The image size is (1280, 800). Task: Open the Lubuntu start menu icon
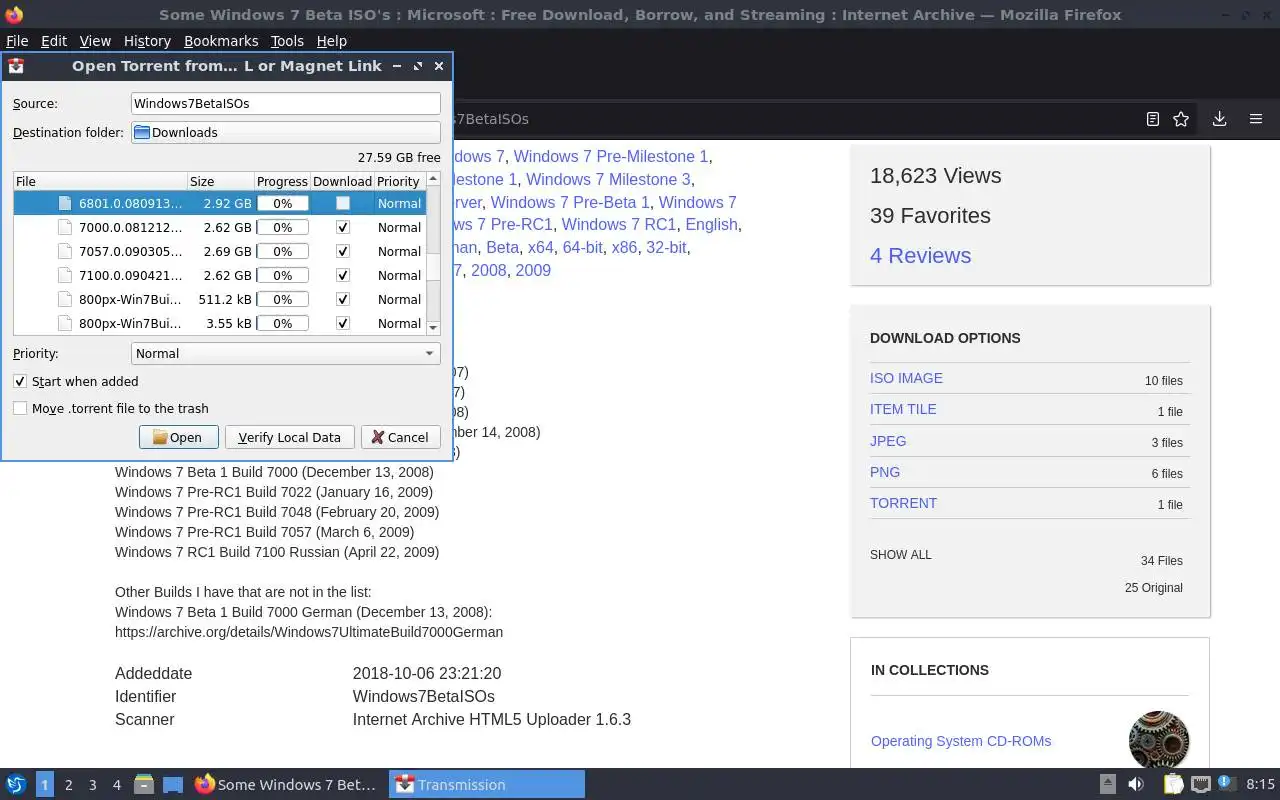tap(16, 785)
